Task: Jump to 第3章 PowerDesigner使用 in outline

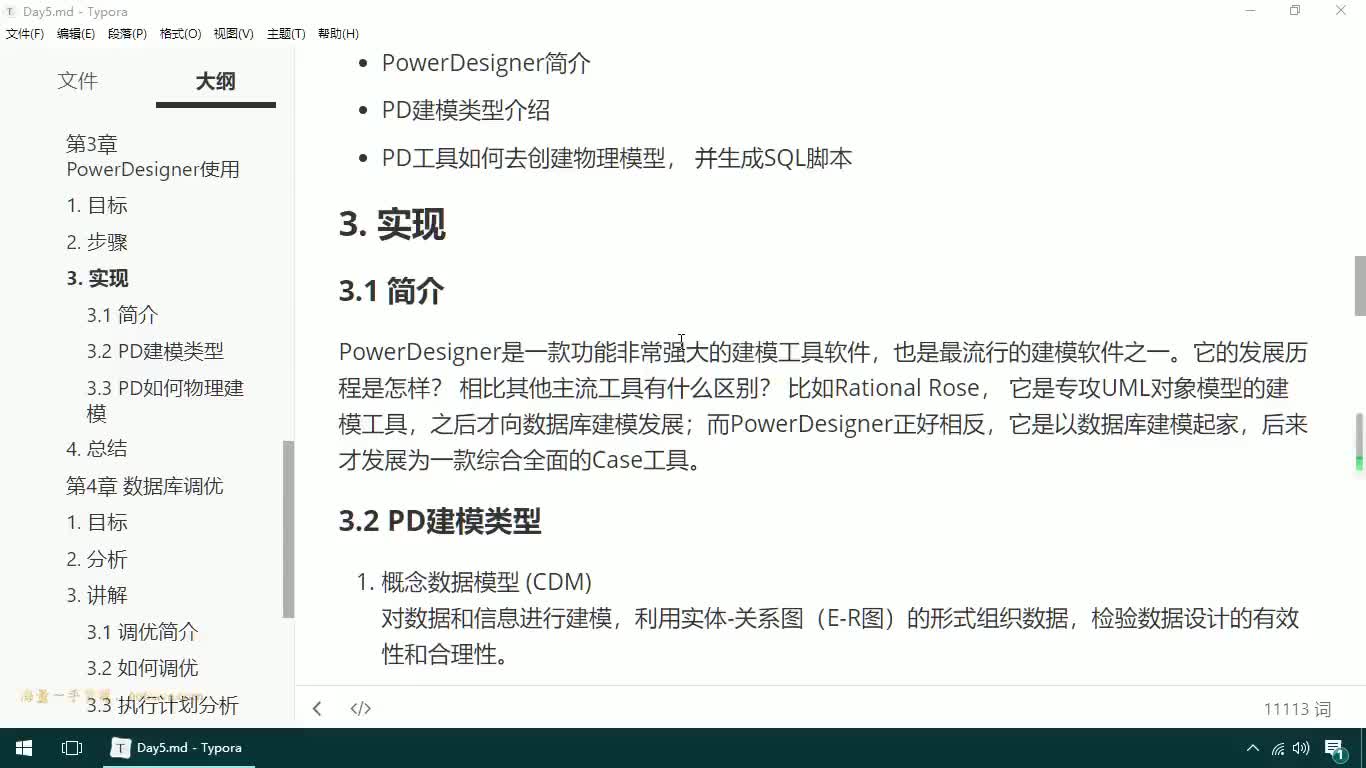Action: [153, 157]
